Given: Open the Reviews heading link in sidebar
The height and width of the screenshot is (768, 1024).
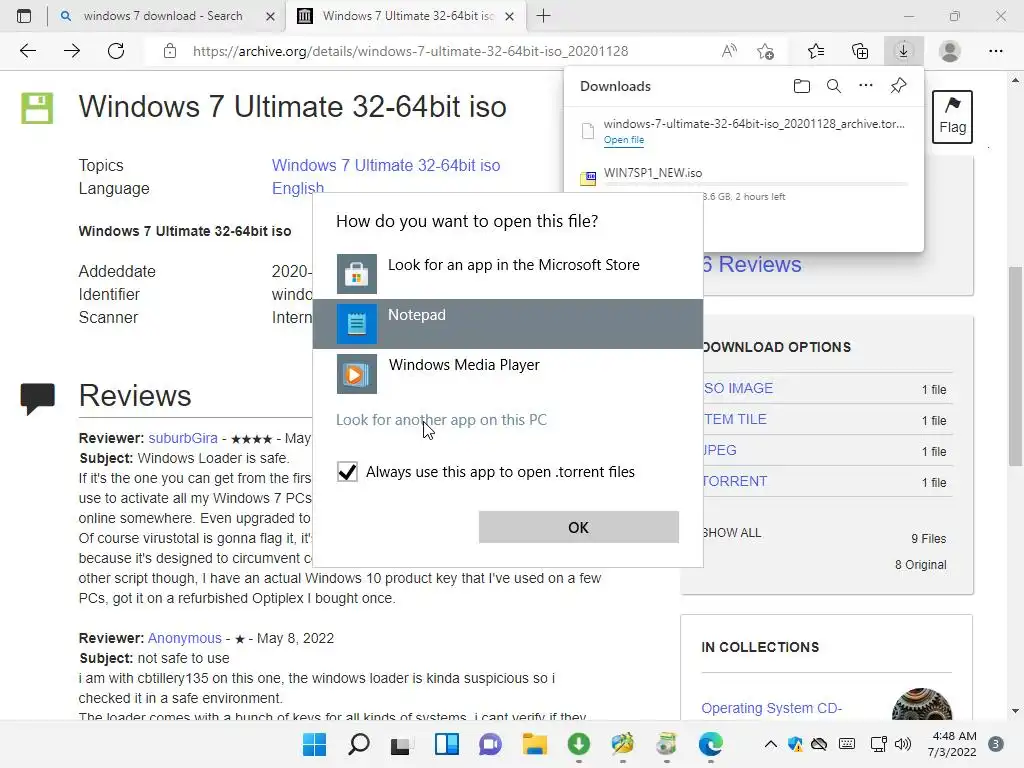Looking at the screenshot, I should (752, 264).
